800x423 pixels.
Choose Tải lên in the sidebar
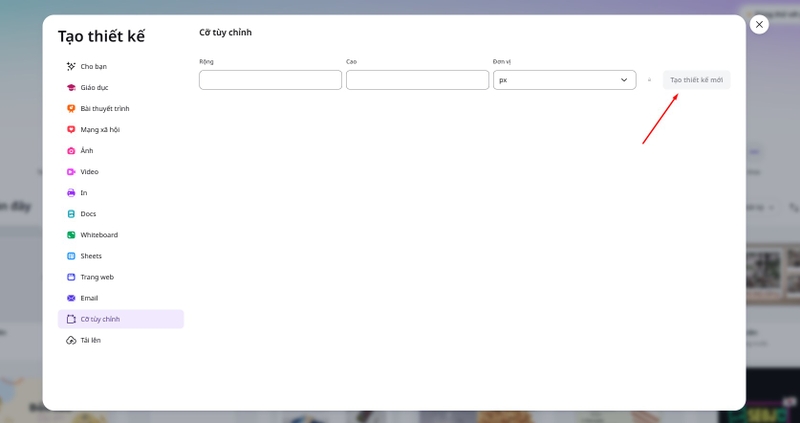coord(120,340)
